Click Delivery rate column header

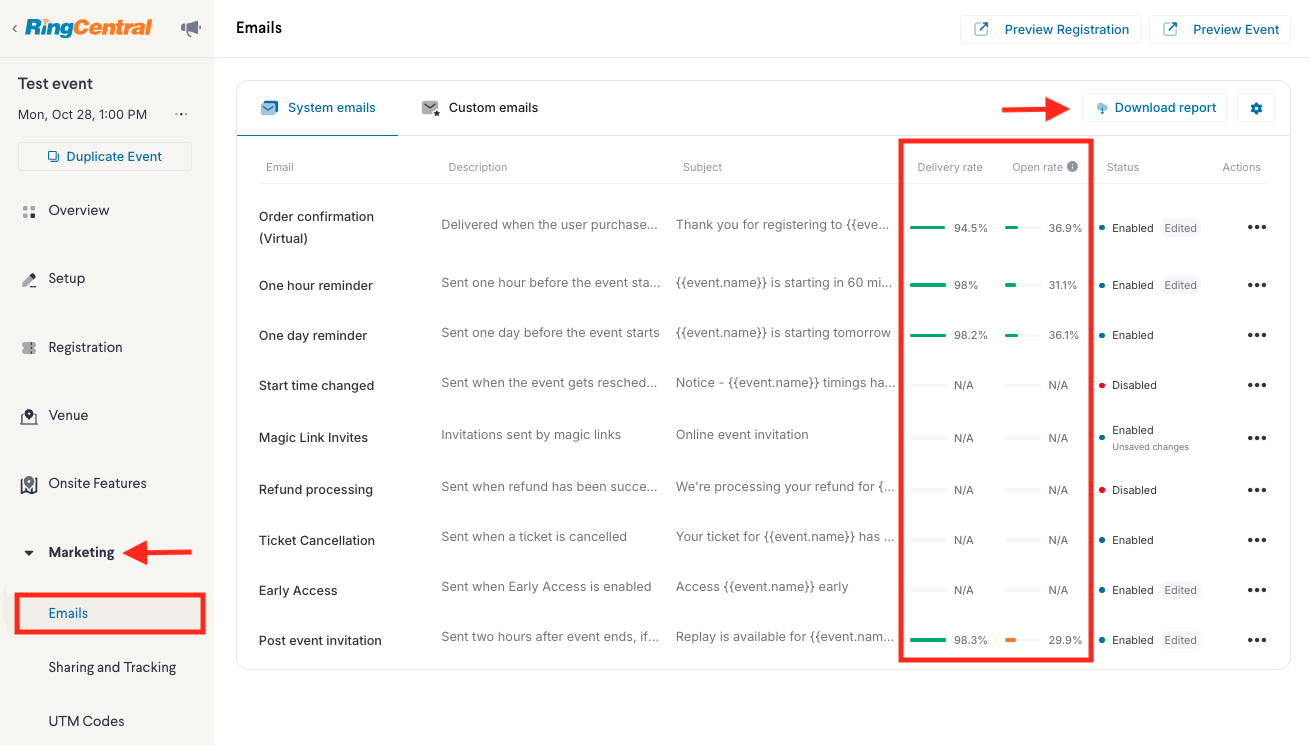(x=950, y=167)
